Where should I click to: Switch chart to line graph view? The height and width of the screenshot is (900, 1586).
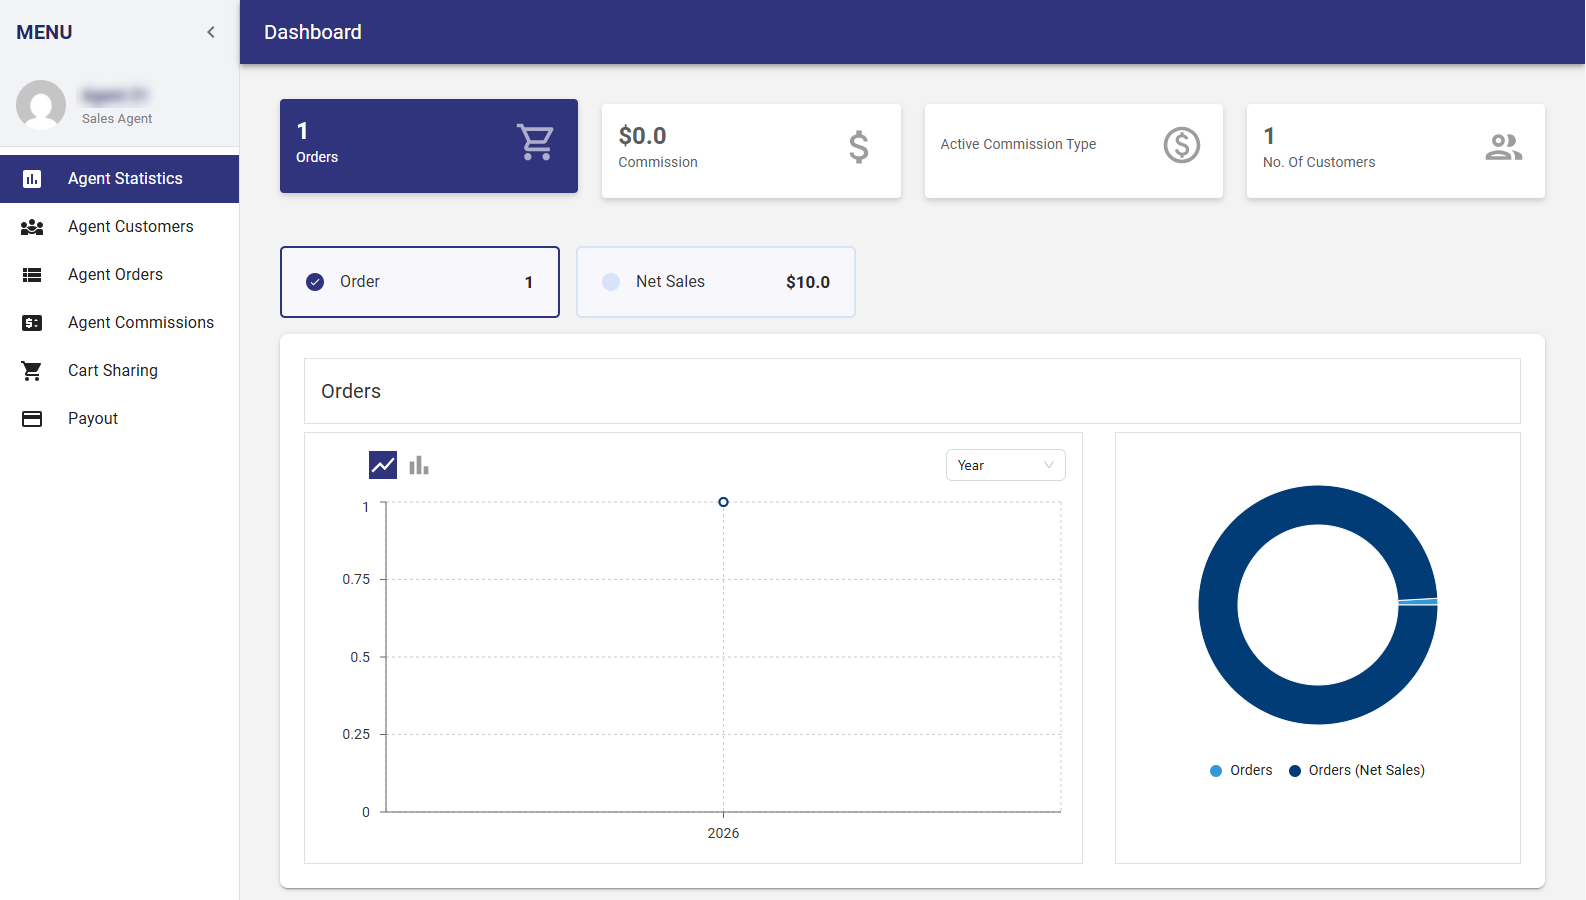[383, 465]
